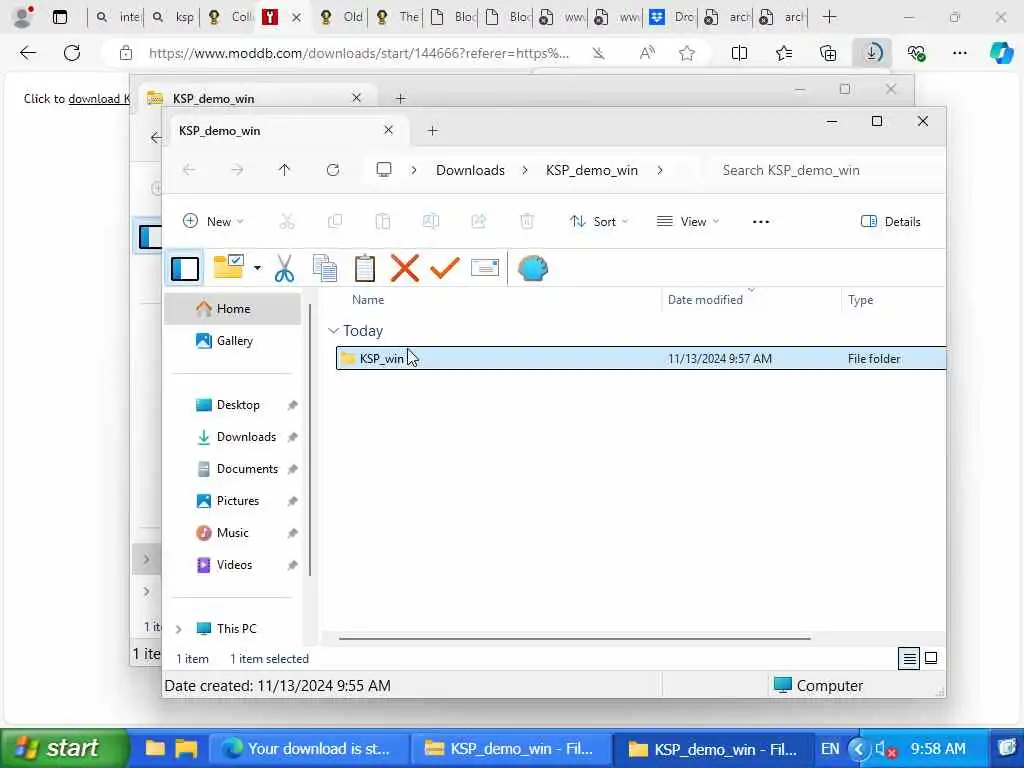
Task: Add a new tab in front Explorer window
Action: tap(432, 131)
